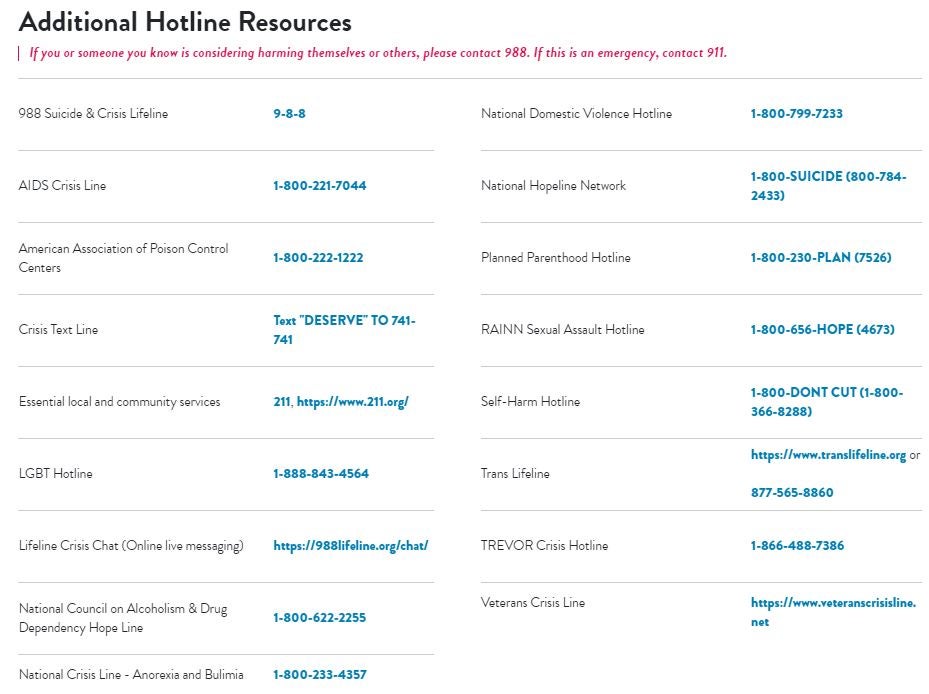This screenshot has width=929, height=694.
Task: Click Poison Control number 1-800-222-1222
Action: pyautogui.click(x=318, y=258)
